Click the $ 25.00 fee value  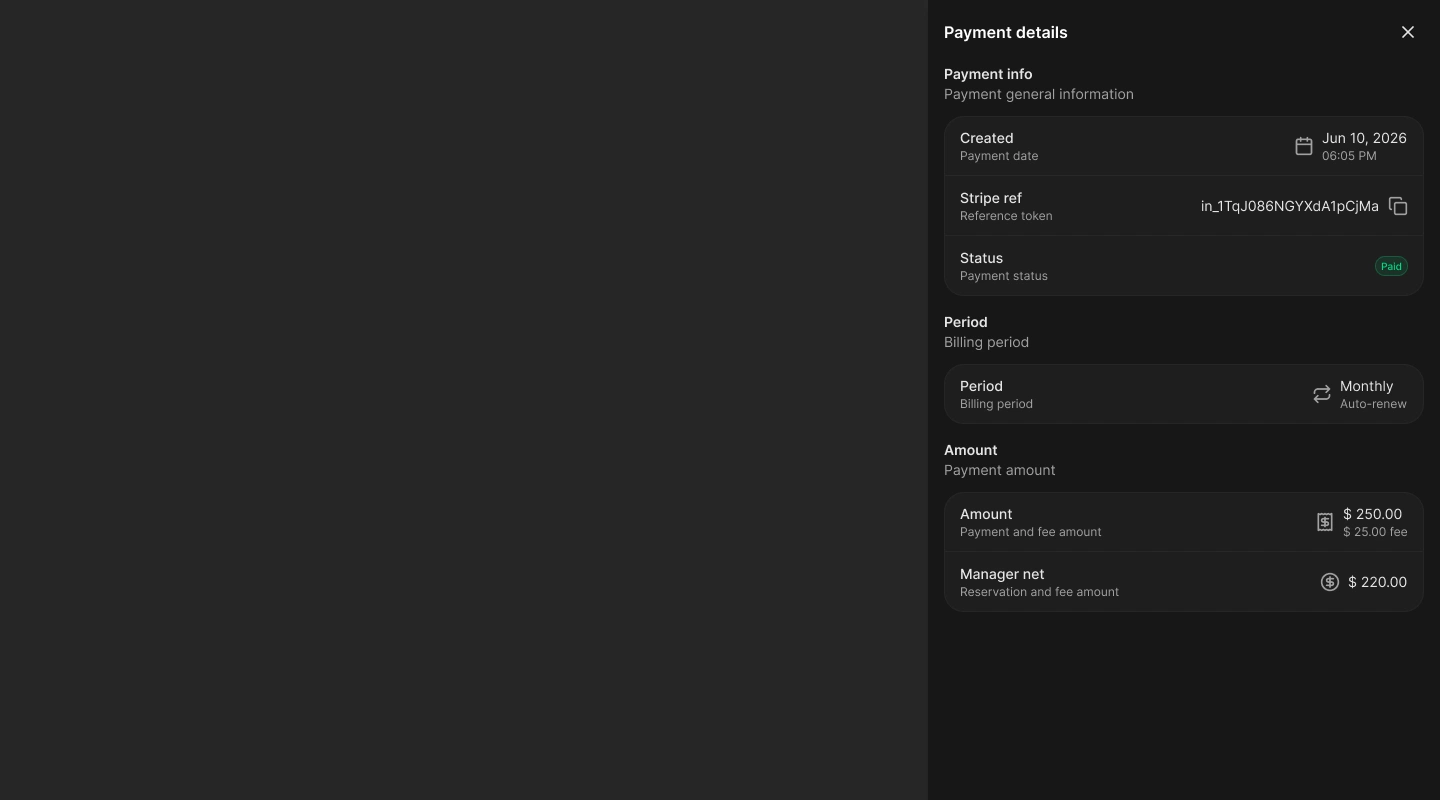coord(1375,532)
